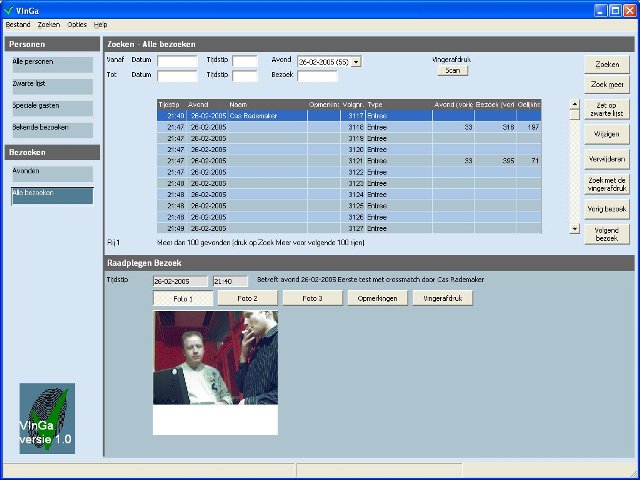Screen dimensions: 640x480
Task: Click the Opmerkingen column header
Action: [x=324, y=105]
